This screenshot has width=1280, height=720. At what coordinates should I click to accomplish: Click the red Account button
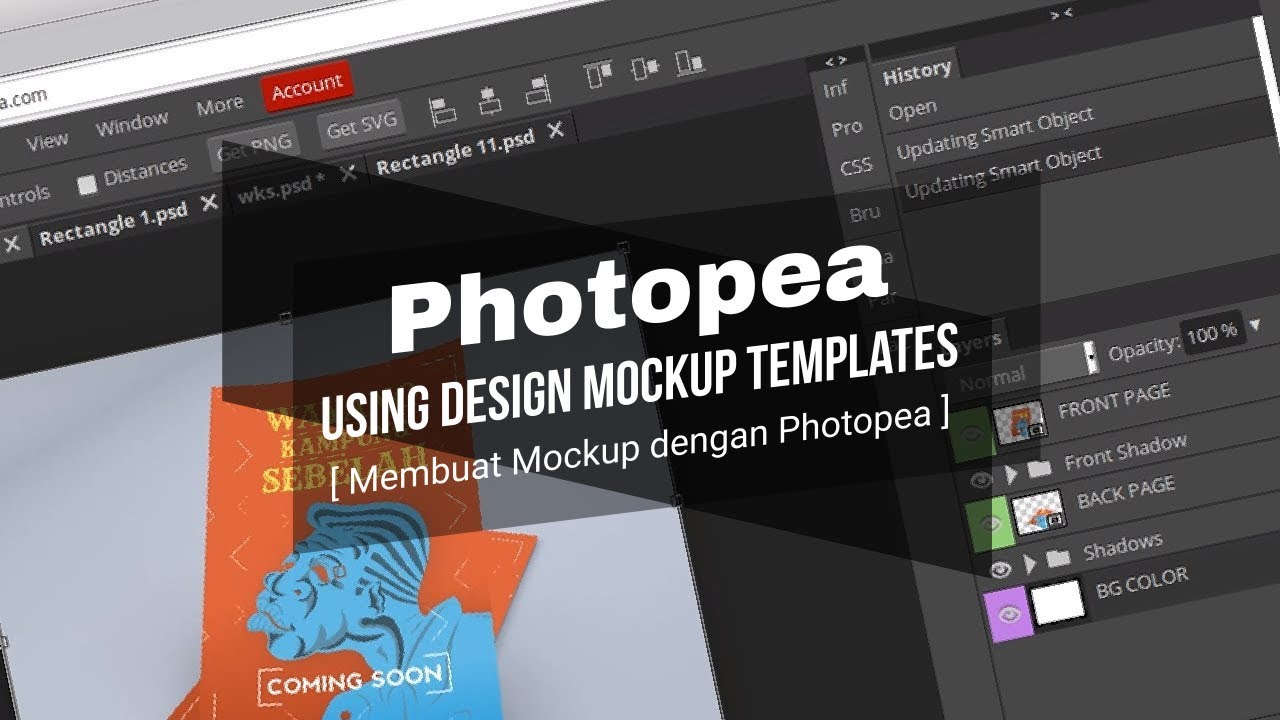[307, 88]
